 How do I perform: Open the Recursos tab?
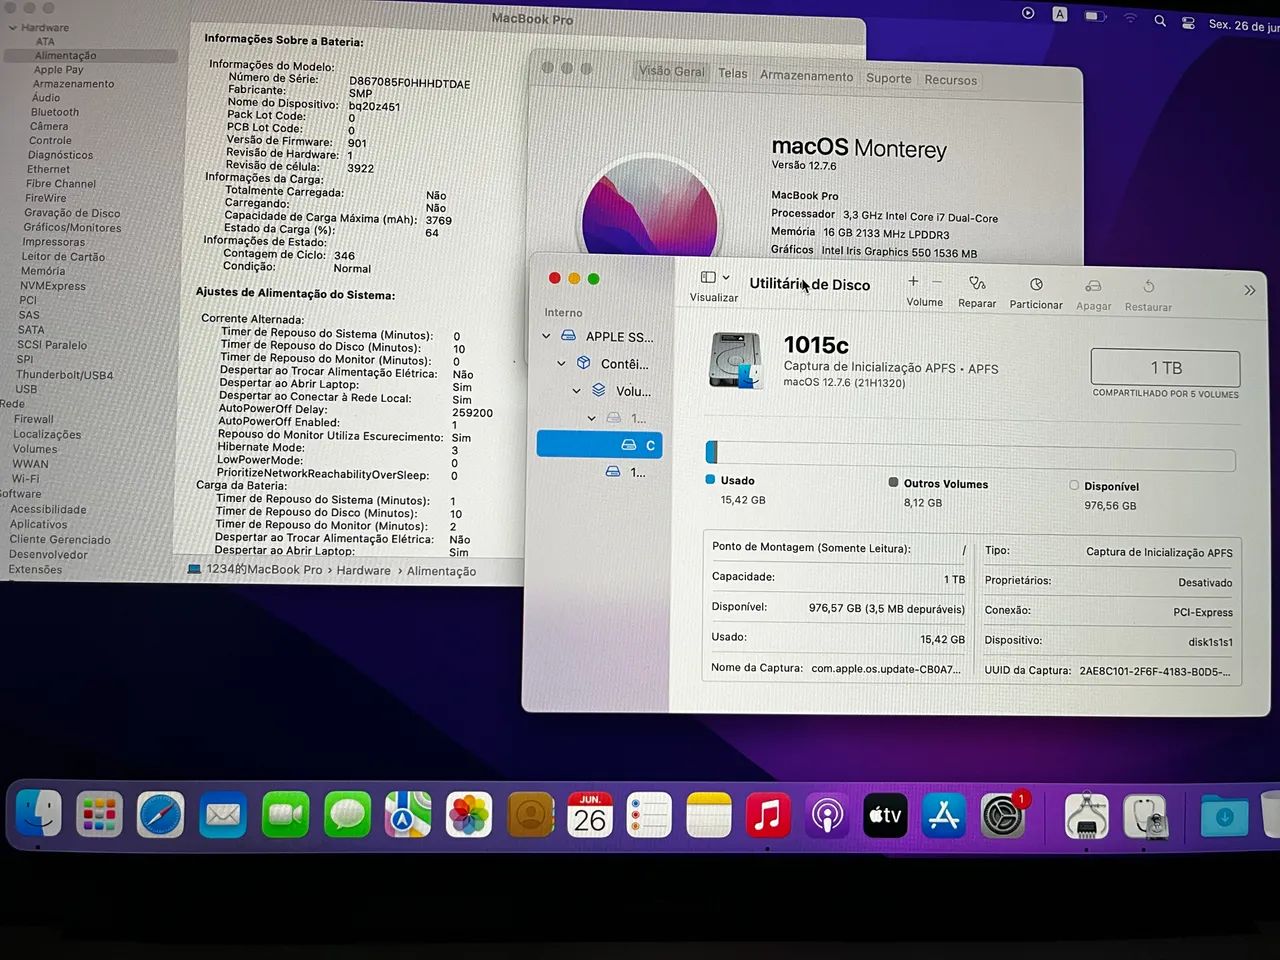pyautogui.click(x=950, y=80)
